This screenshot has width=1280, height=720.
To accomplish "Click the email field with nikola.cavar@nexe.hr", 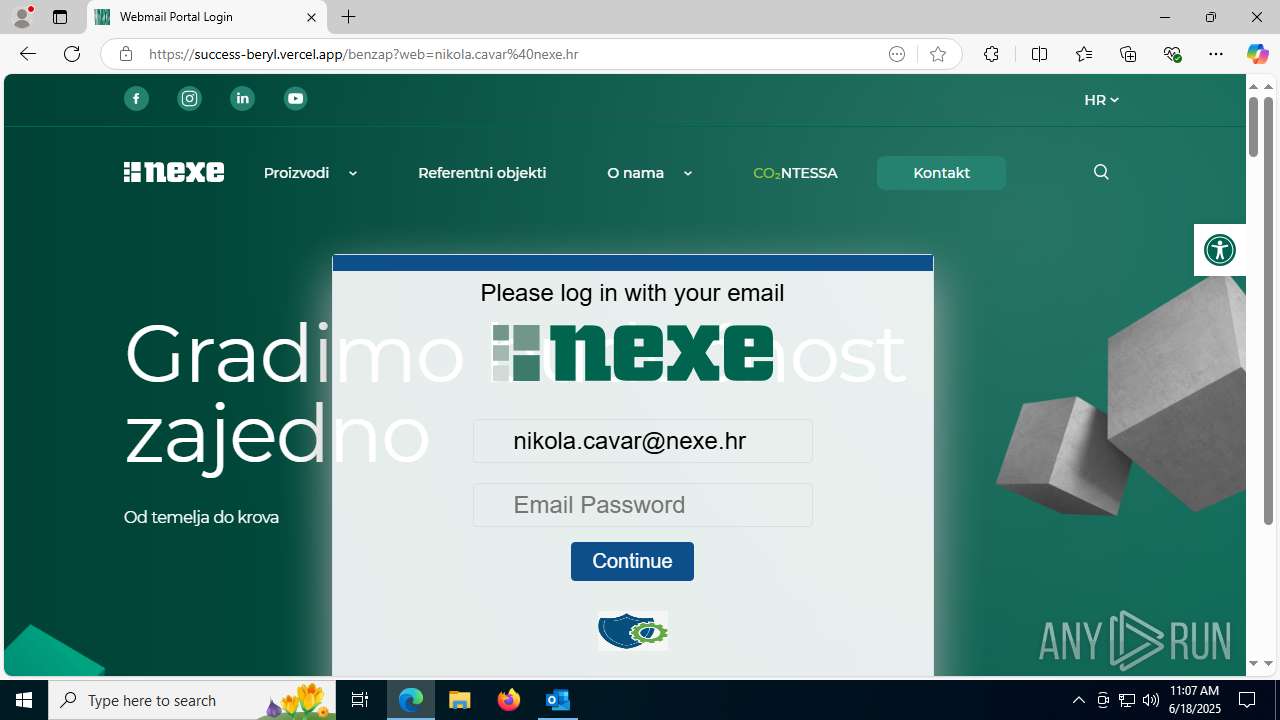I will (643, 441).
